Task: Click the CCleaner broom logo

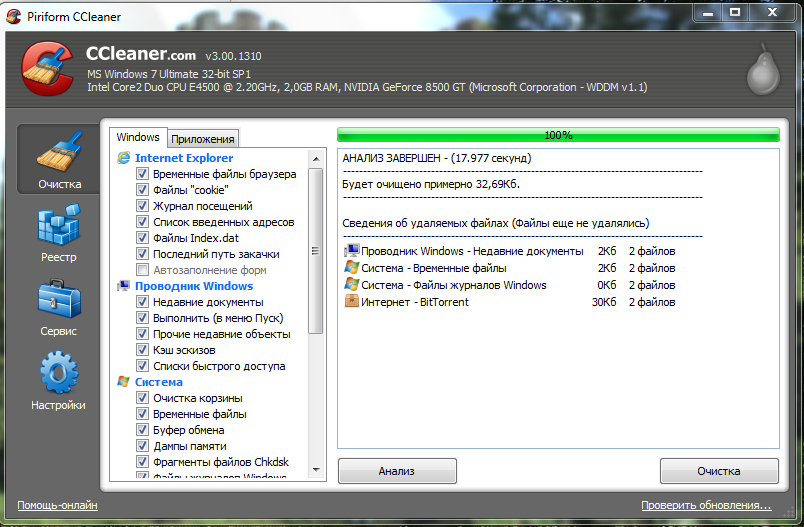Action: tap(47, 68)
